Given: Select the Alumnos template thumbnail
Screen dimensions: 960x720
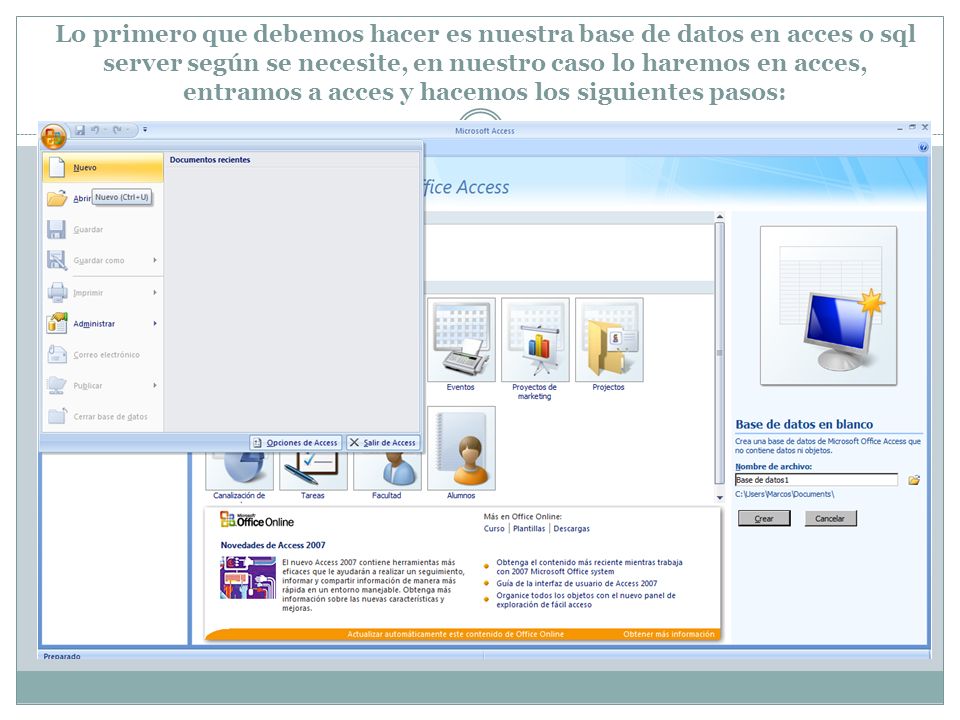Looking at the screenshot, I should (x=461, y=448).
